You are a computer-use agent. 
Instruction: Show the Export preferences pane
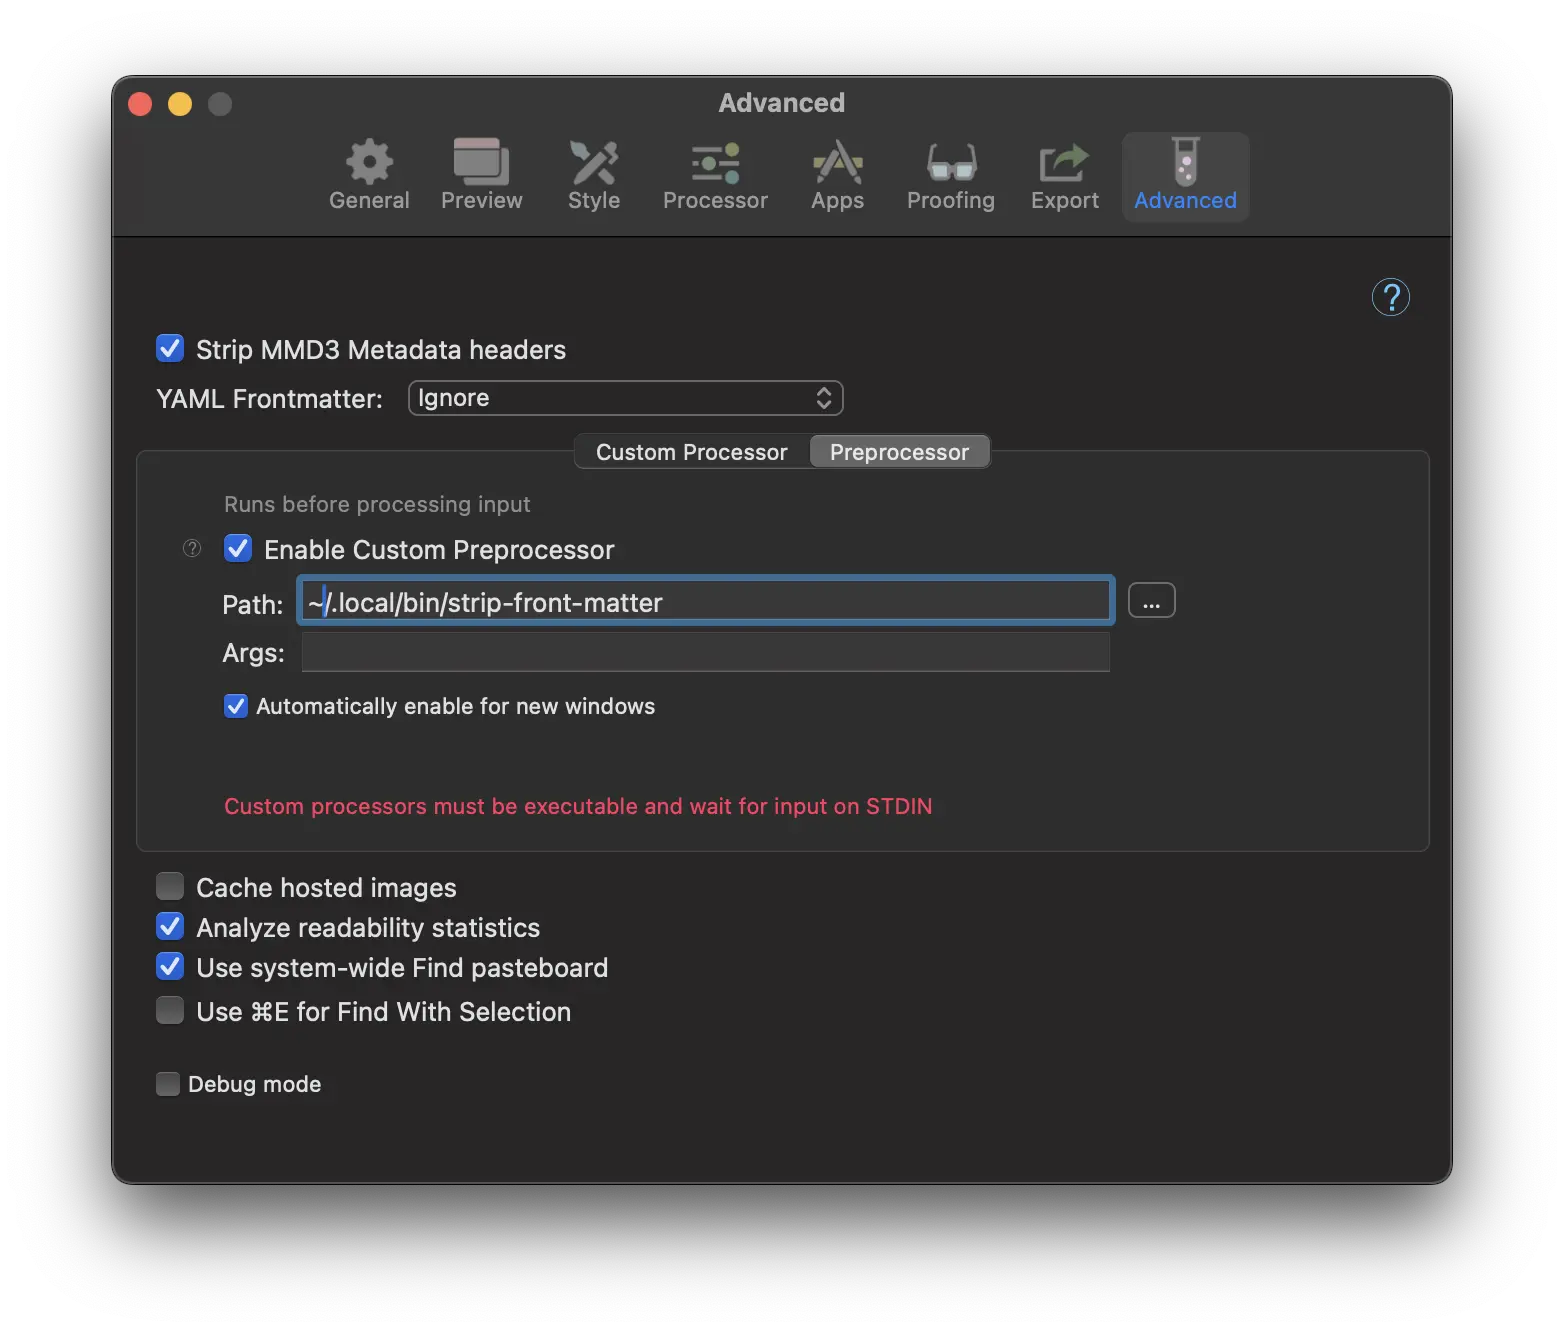pyautogui.click(x=1064, y=176)
